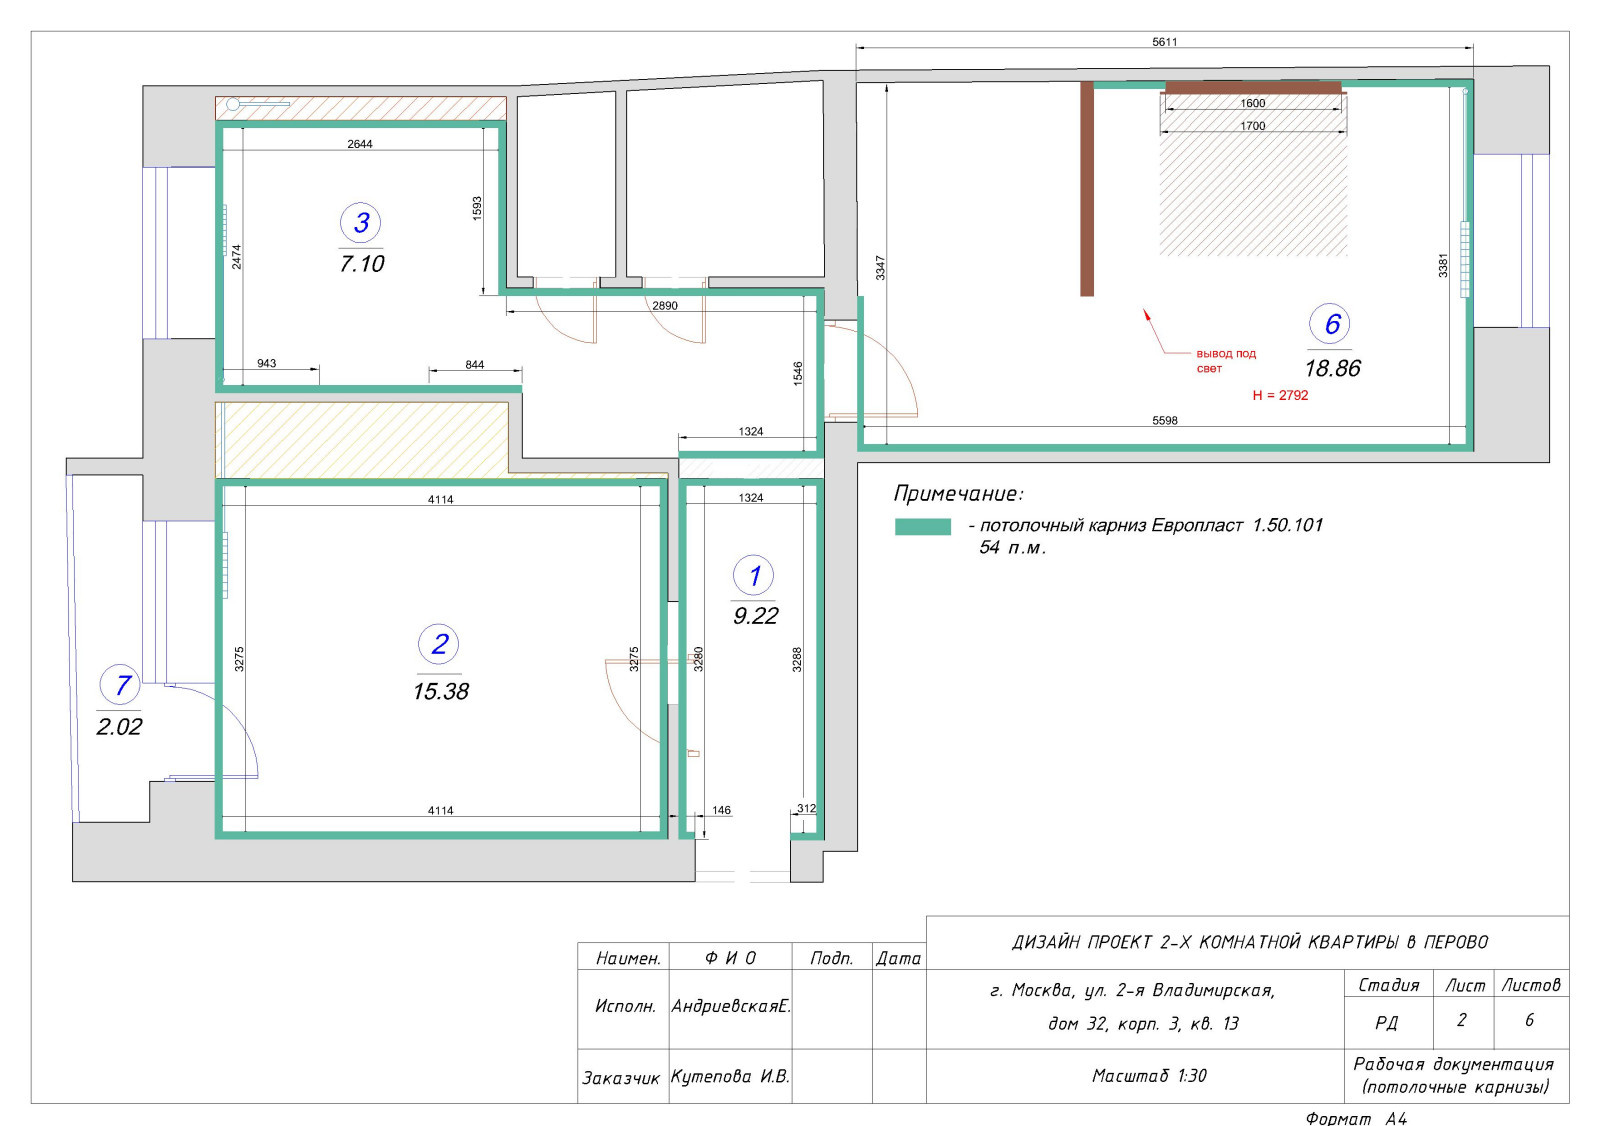1600x1126 pixels.
Task: Click the 'Масштаб 1:30' scale cell
Action: 1149,1076
